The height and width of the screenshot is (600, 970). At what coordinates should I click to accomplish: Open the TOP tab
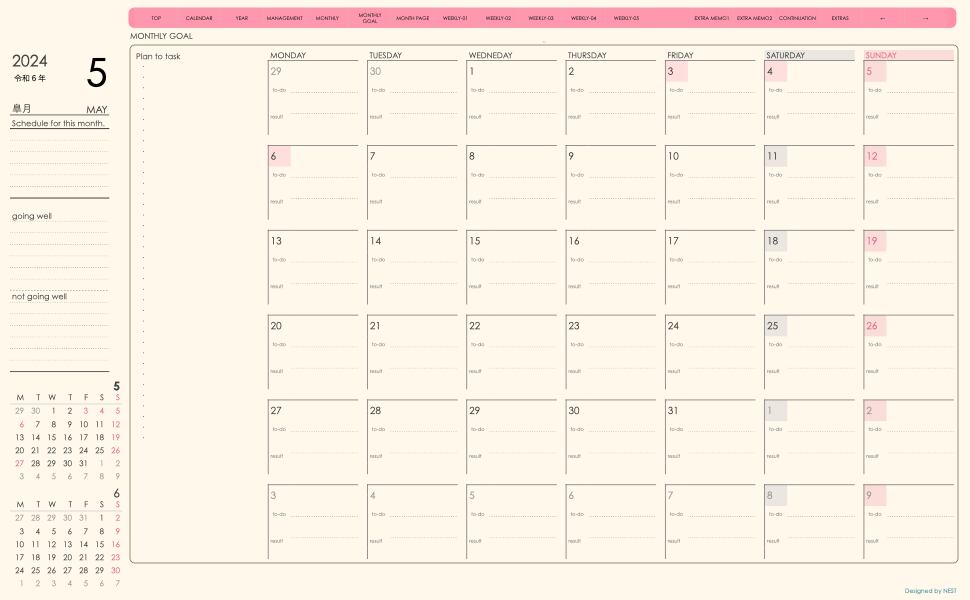point(157,19)
